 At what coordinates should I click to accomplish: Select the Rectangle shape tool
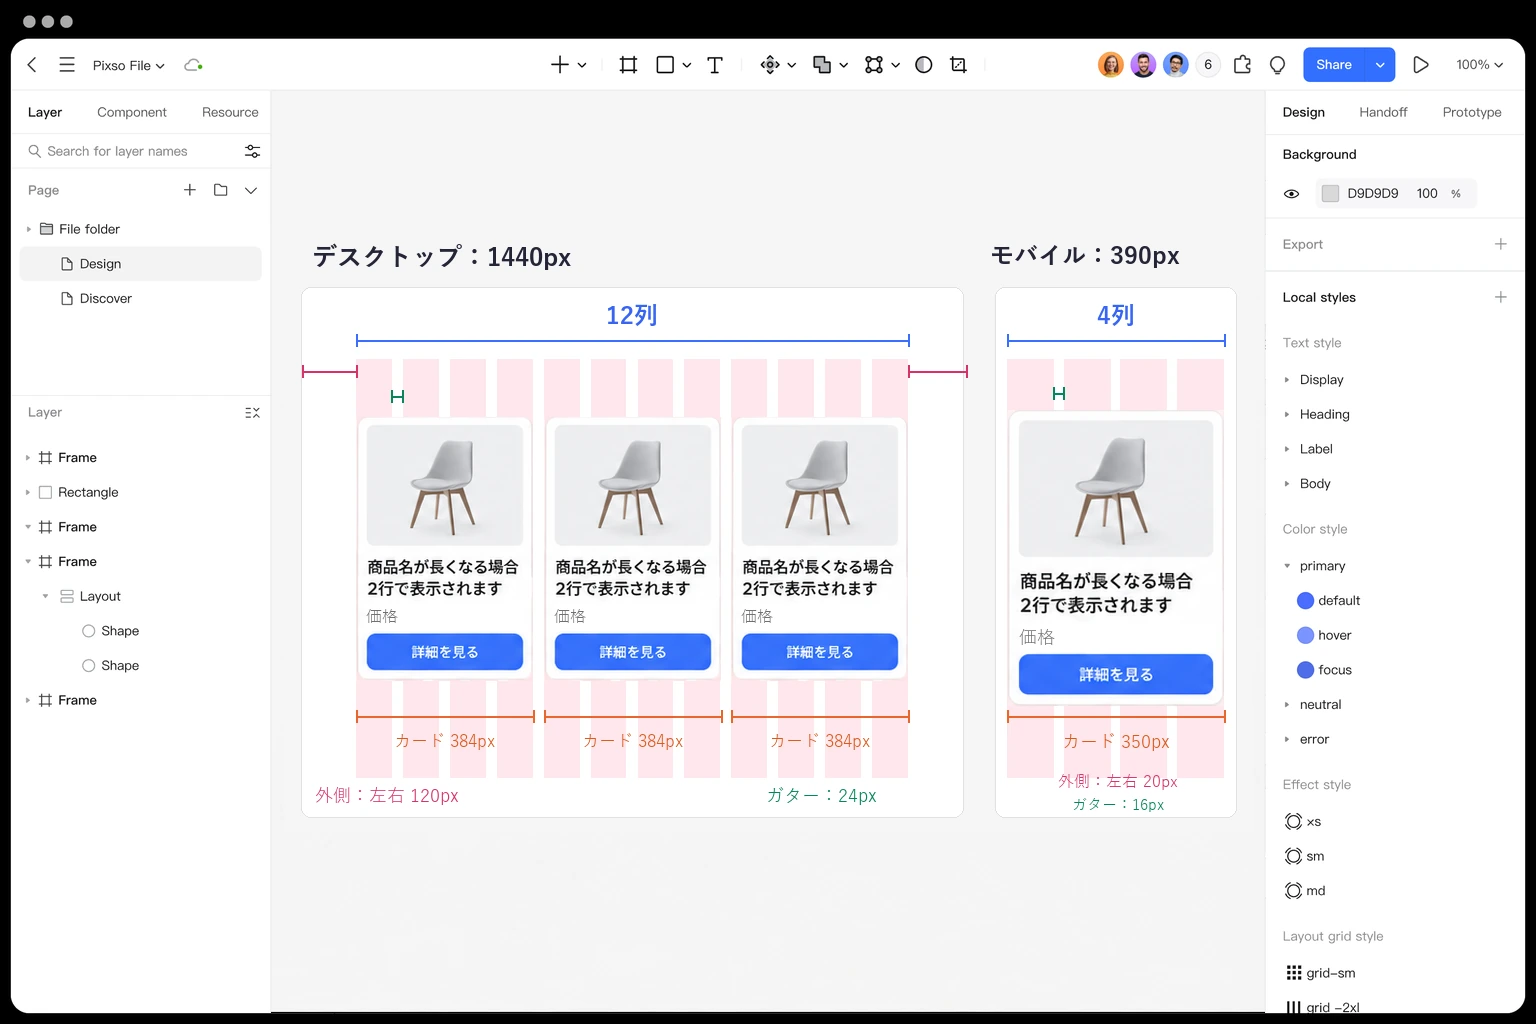pyautogui.click(x=665, y=65)
